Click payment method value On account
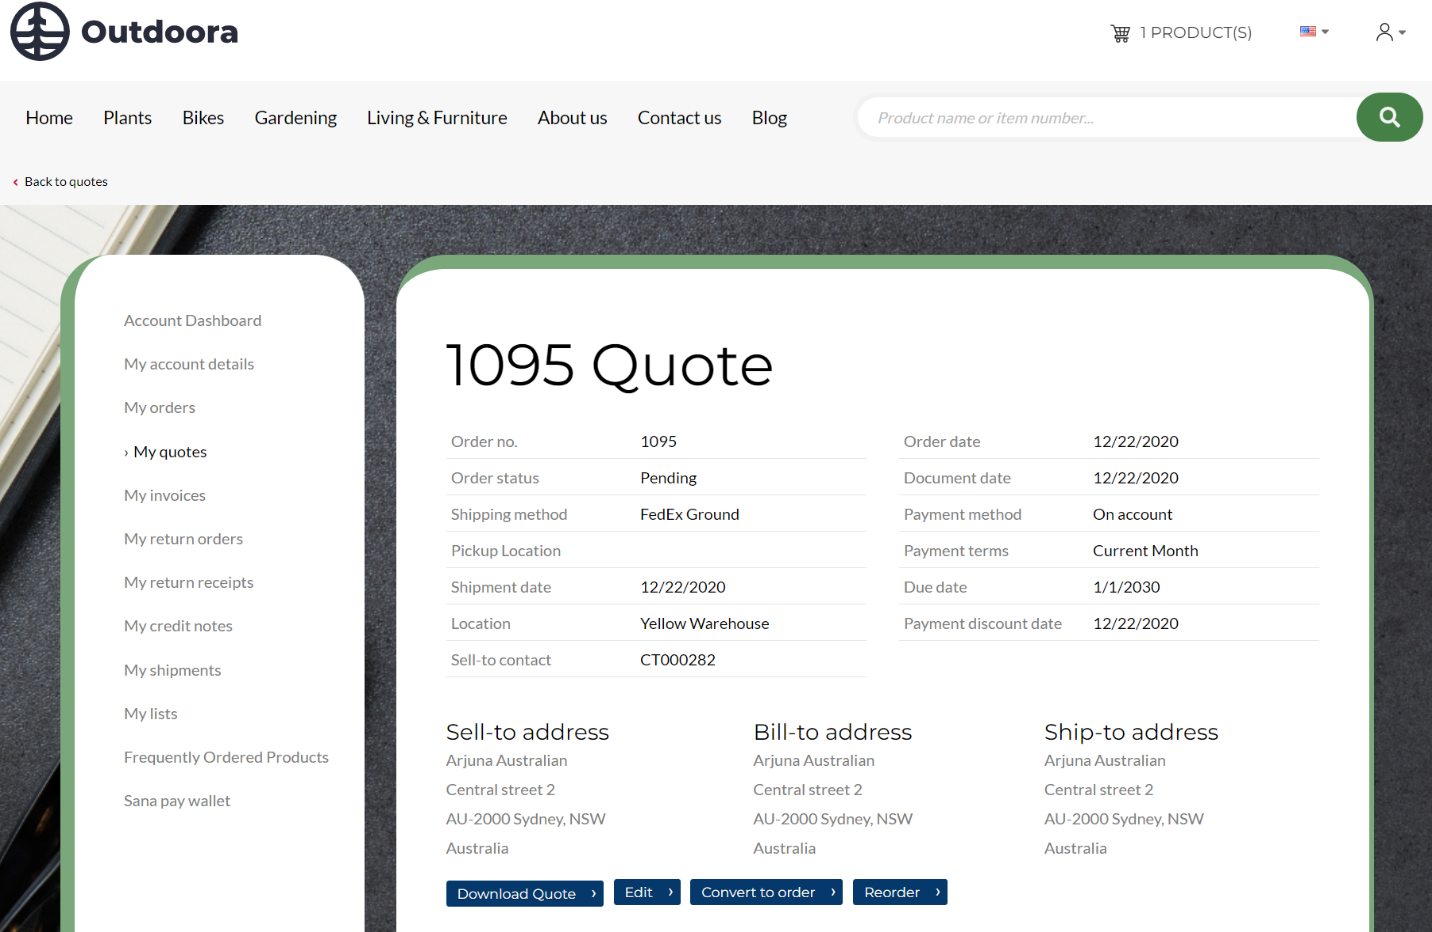 click(x=1132, y=514)
